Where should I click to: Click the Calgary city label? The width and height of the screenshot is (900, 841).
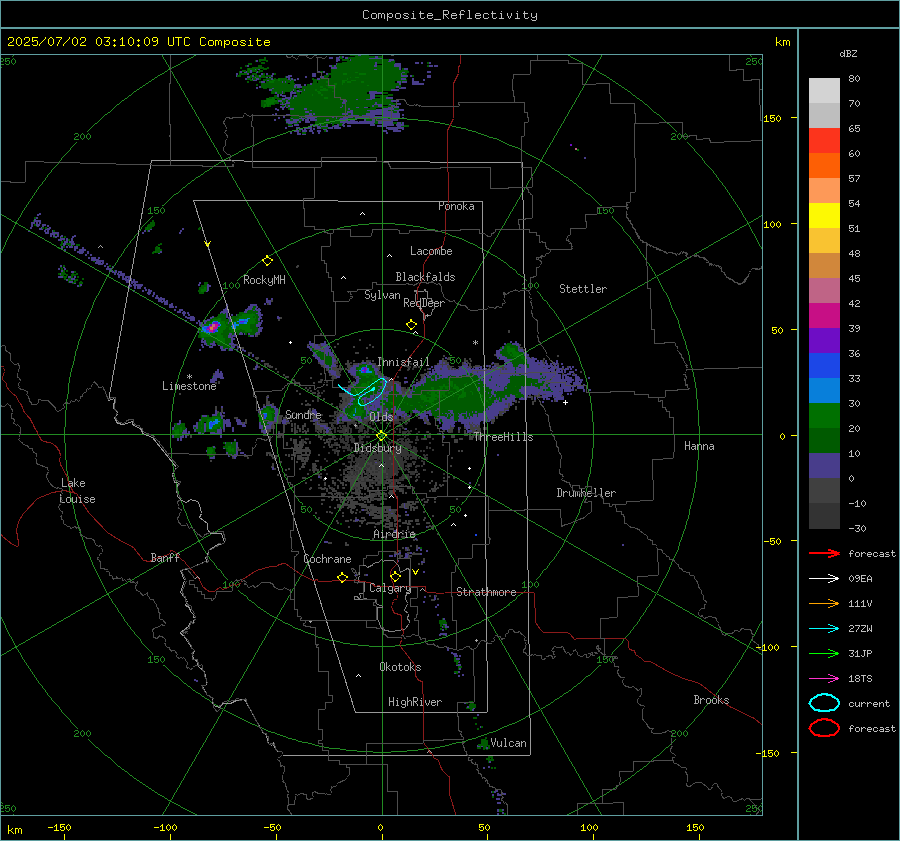[390, 588]
